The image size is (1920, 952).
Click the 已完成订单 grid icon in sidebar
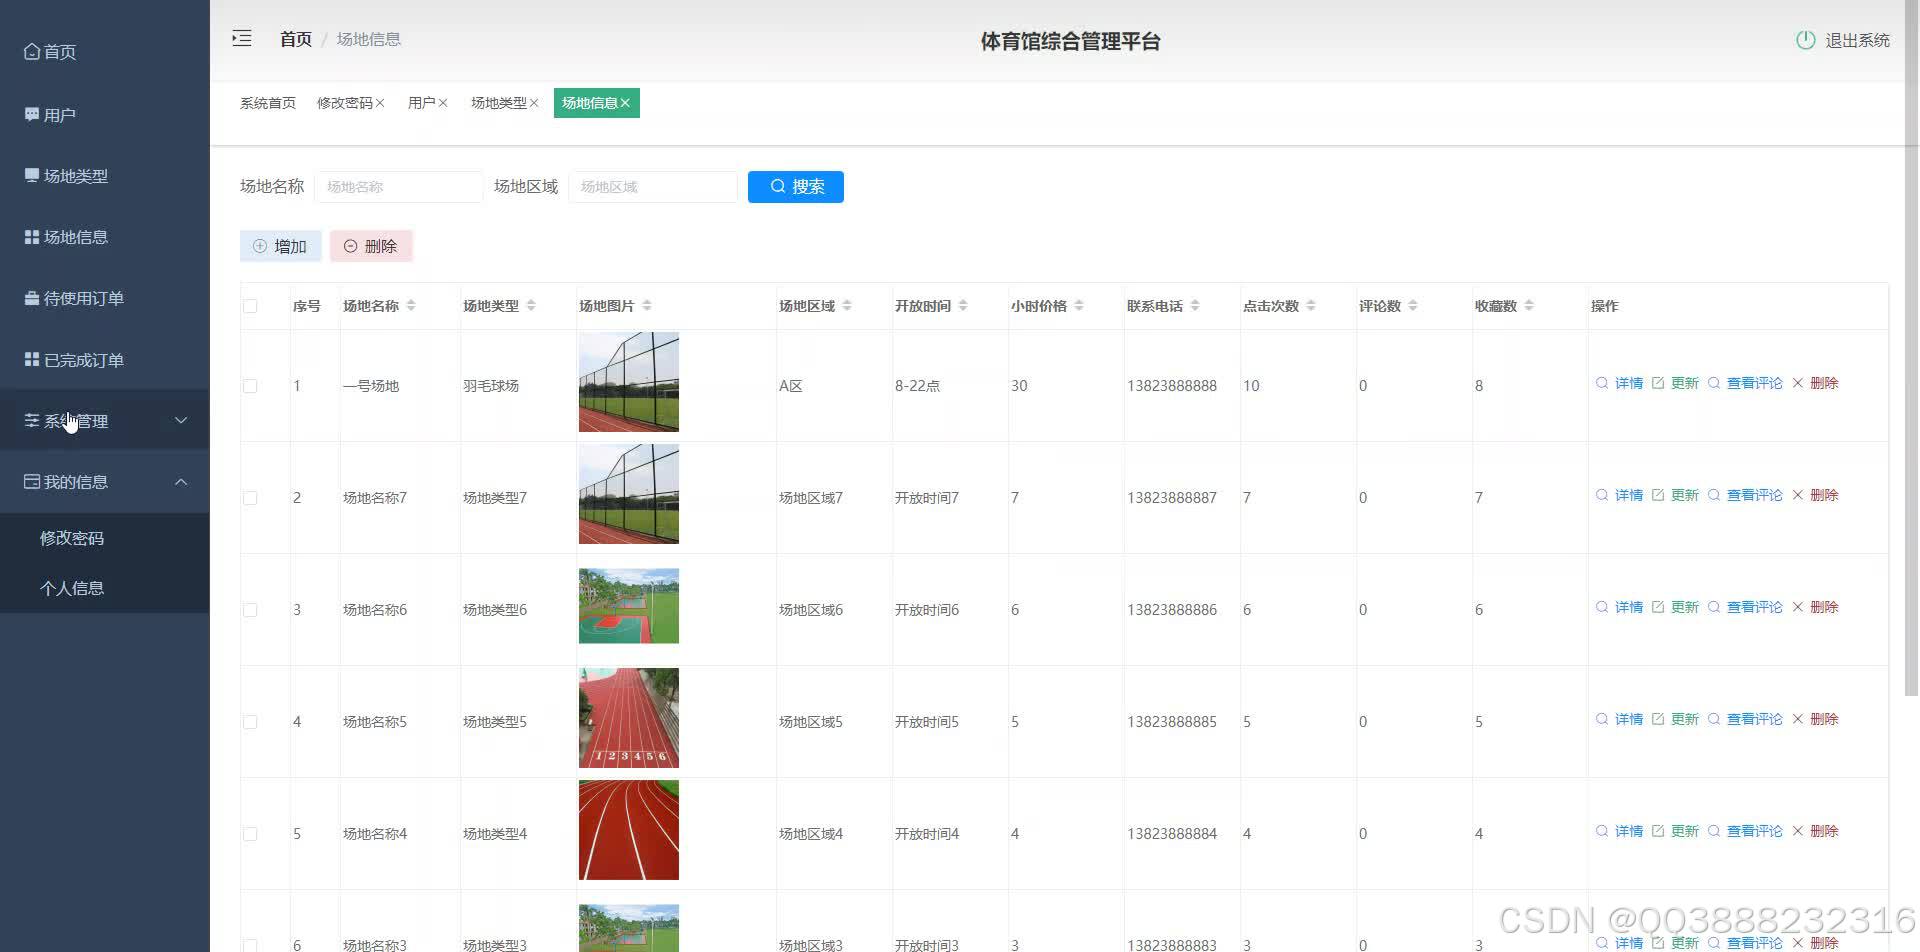point(32,360)
